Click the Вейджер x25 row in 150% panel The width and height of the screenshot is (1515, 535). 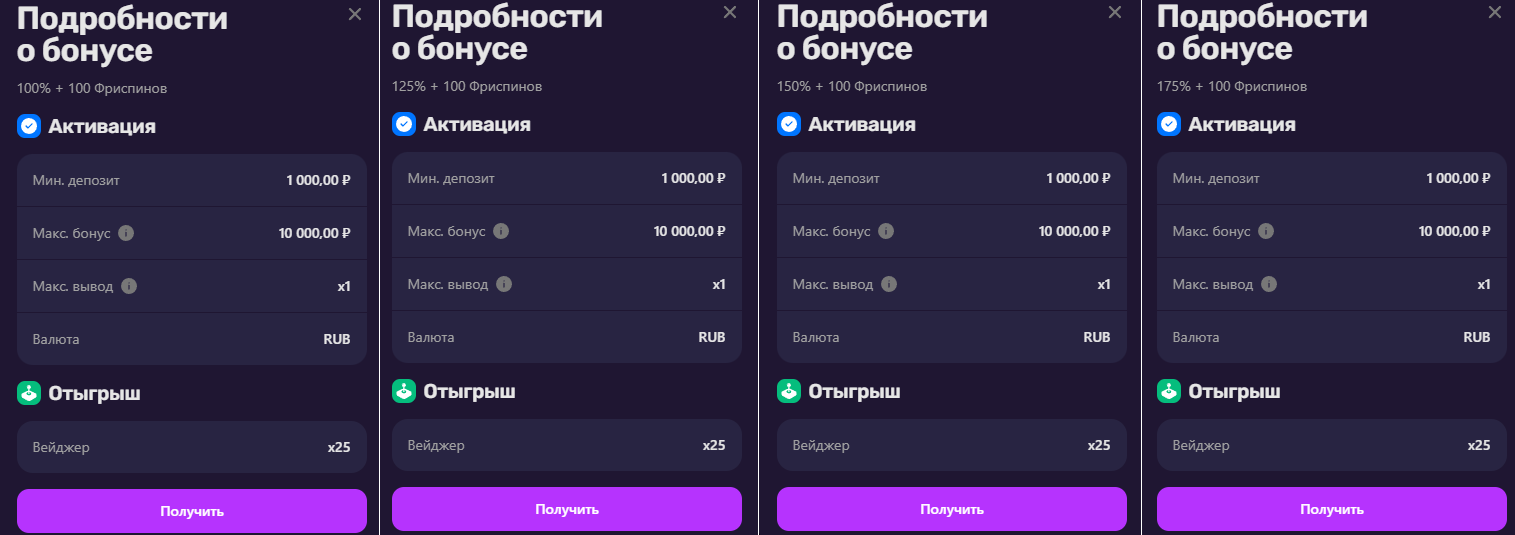951,445
